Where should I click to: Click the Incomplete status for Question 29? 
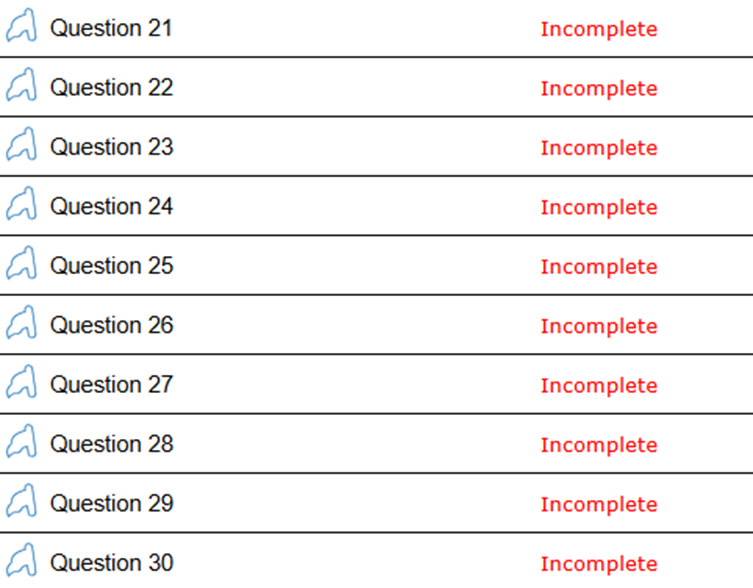coord(598,504)
